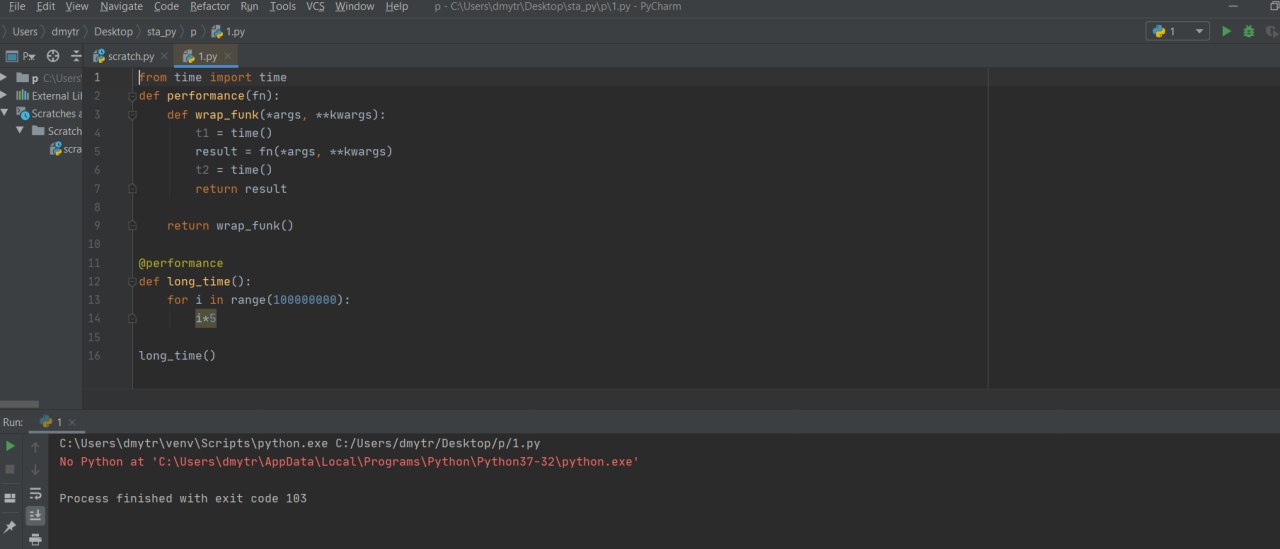Collapse the Scratches subfolder

(20, 131)
